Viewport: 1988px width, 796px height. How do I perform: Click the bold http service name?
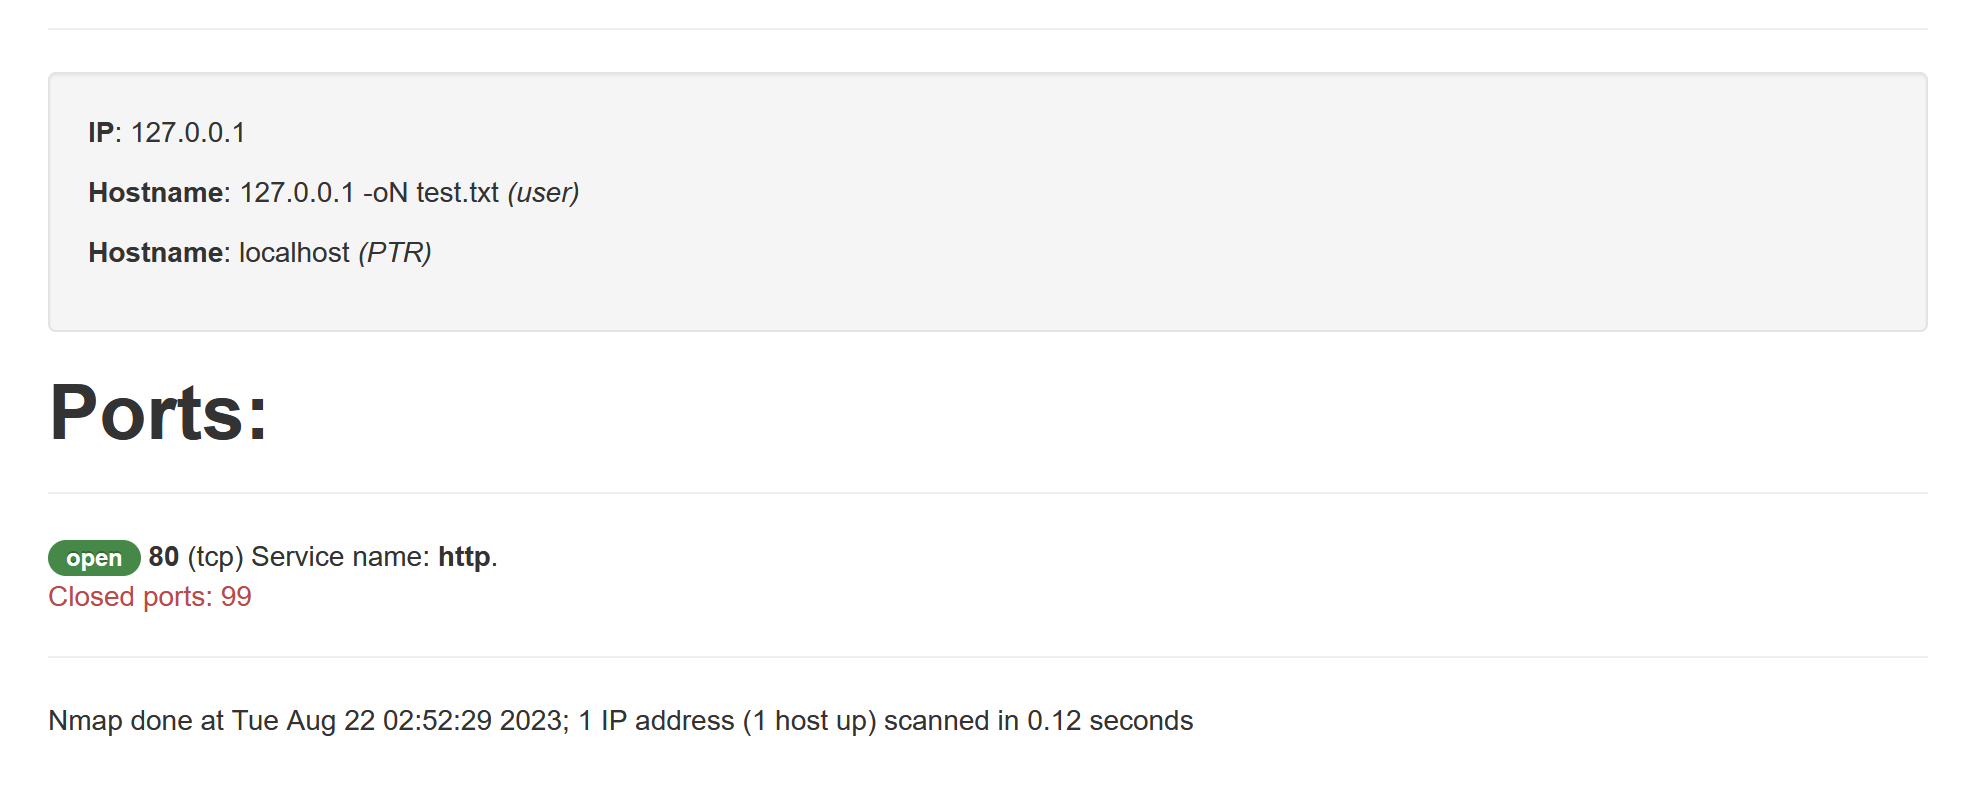pos(464,557)
